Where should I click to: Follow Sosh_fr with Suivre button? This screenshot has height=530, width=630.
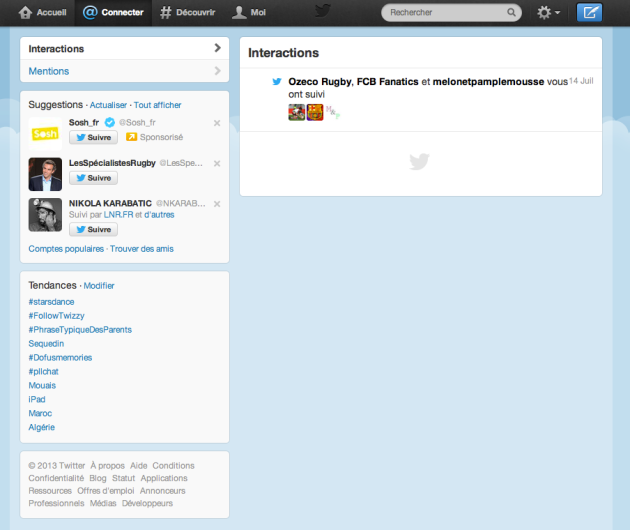[93, 137]
